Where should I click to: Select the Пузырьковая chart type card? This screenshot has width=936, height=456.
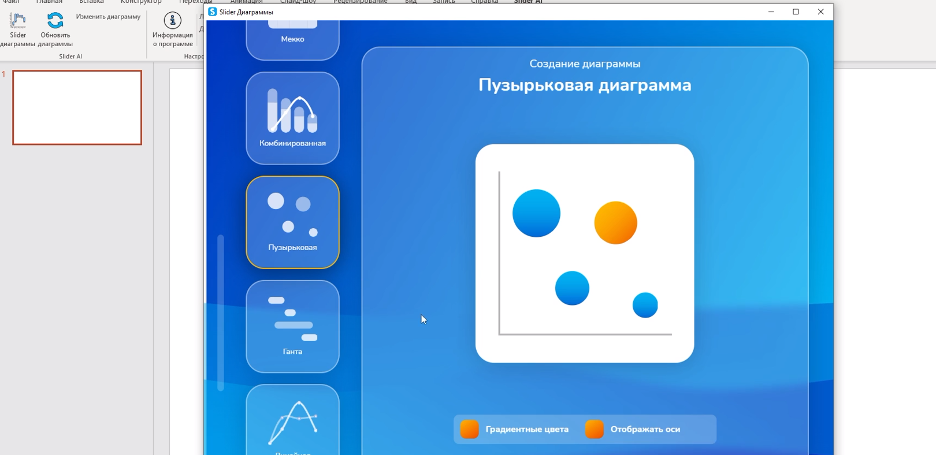tap(292, 222)
